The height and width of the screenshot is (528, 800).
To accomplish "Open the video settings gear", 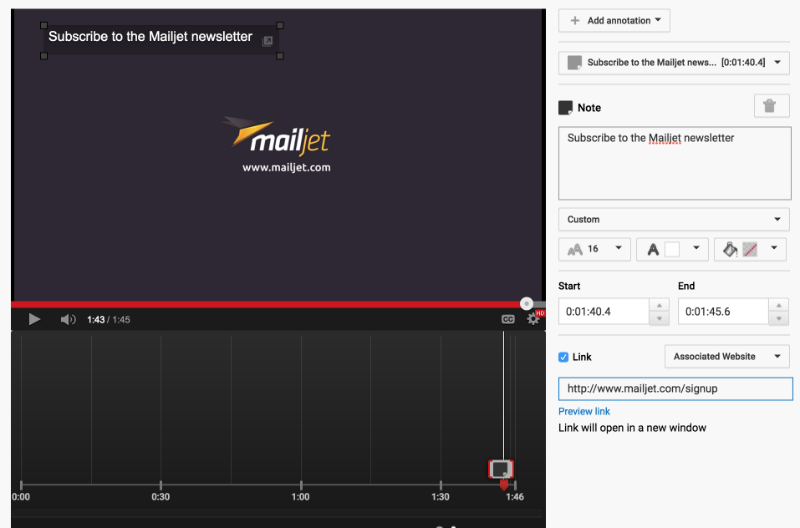I will pos(533,319).
